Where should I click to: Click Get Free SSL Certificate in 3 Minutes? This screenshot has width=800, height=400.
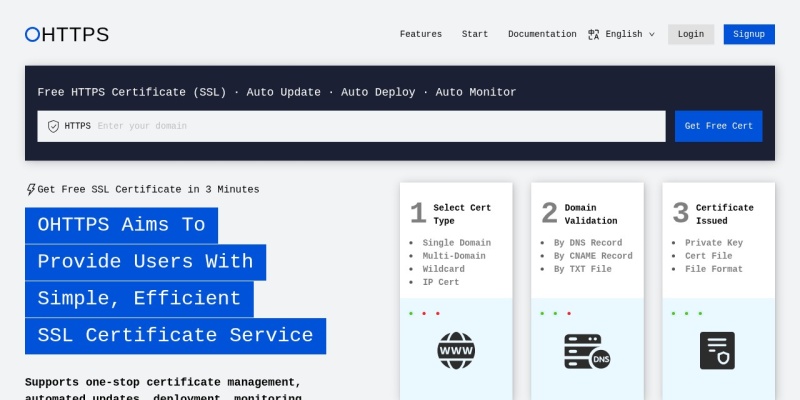(x=148, y=189)
